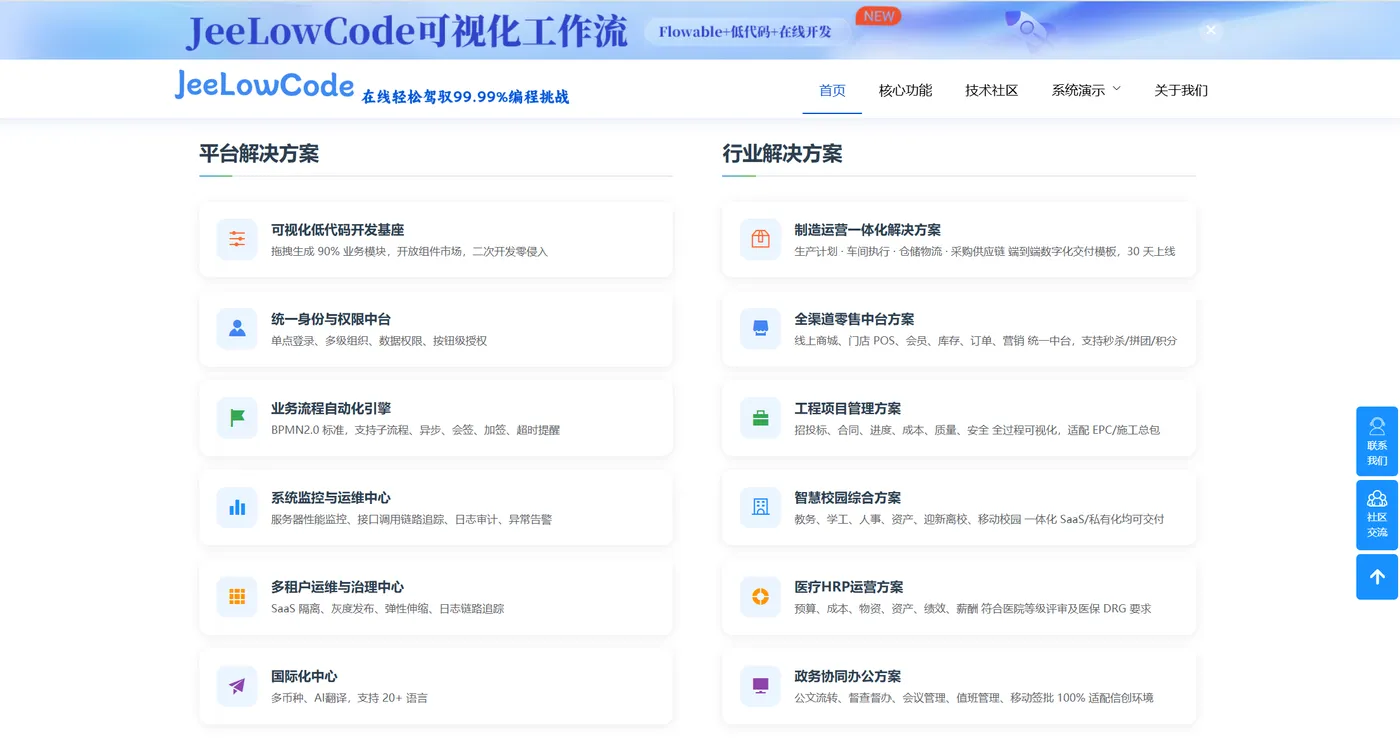Select the 首页 navigation tab
This screenshot has height=739, width=1400.
click(831, 89)
